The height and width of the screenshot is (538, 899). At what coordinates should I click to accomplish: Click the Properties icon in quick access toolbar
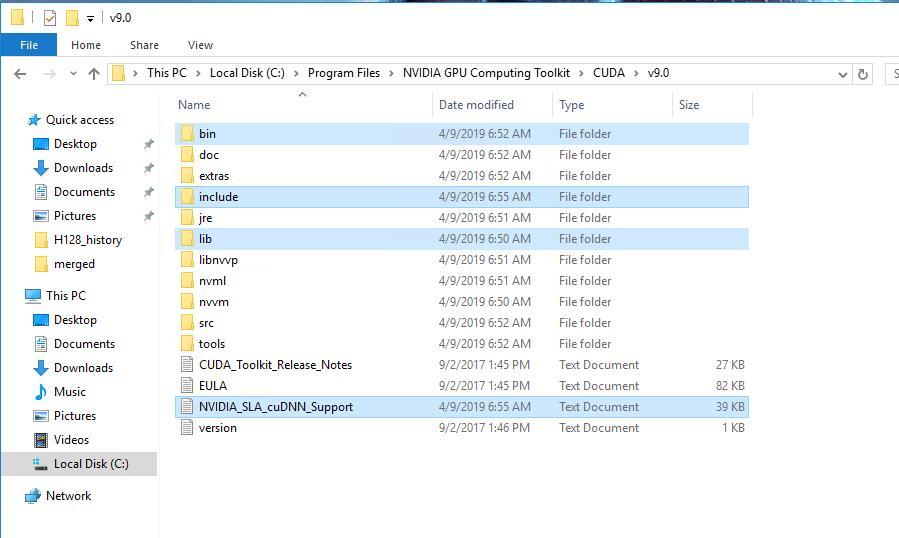pyautogui.click(x=50, y=18)
